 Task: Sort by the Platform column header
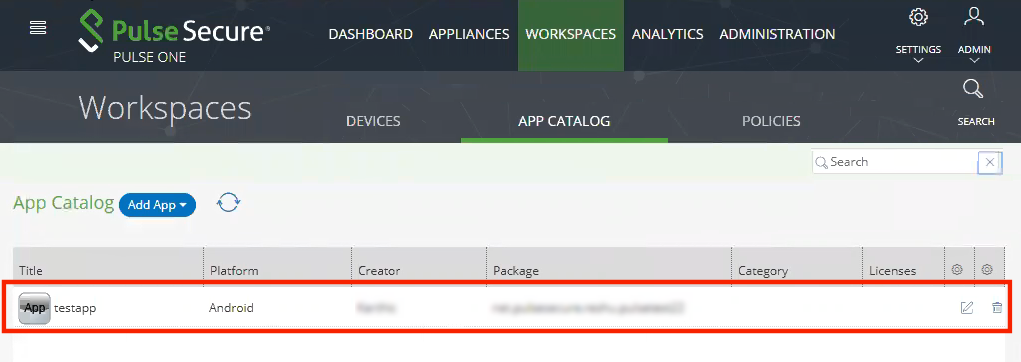tap(233, 271)
